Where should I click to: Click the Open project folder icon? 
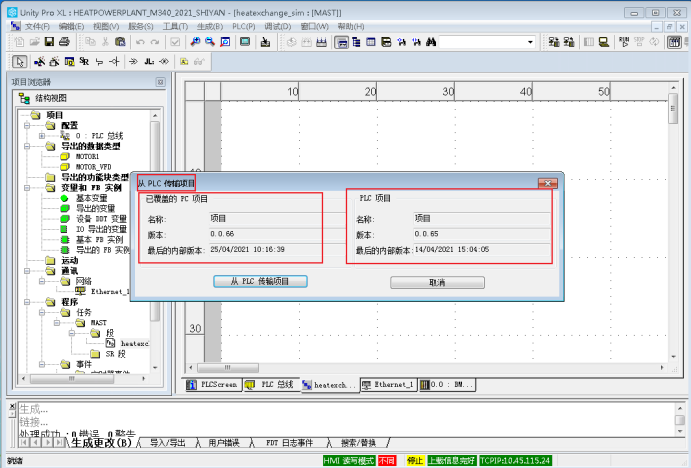click(34, 43)
